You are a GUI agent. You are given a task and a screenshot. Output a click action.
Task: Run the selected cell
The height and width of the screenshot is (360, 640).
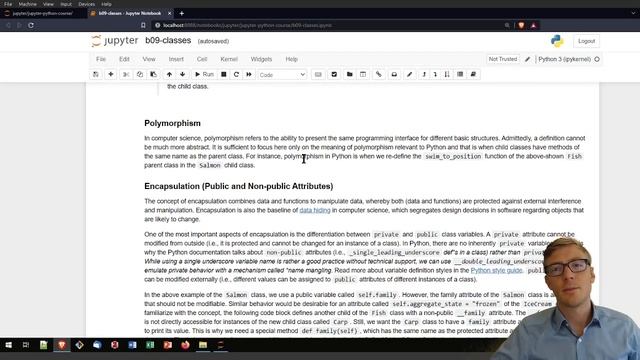coord(204,74)
